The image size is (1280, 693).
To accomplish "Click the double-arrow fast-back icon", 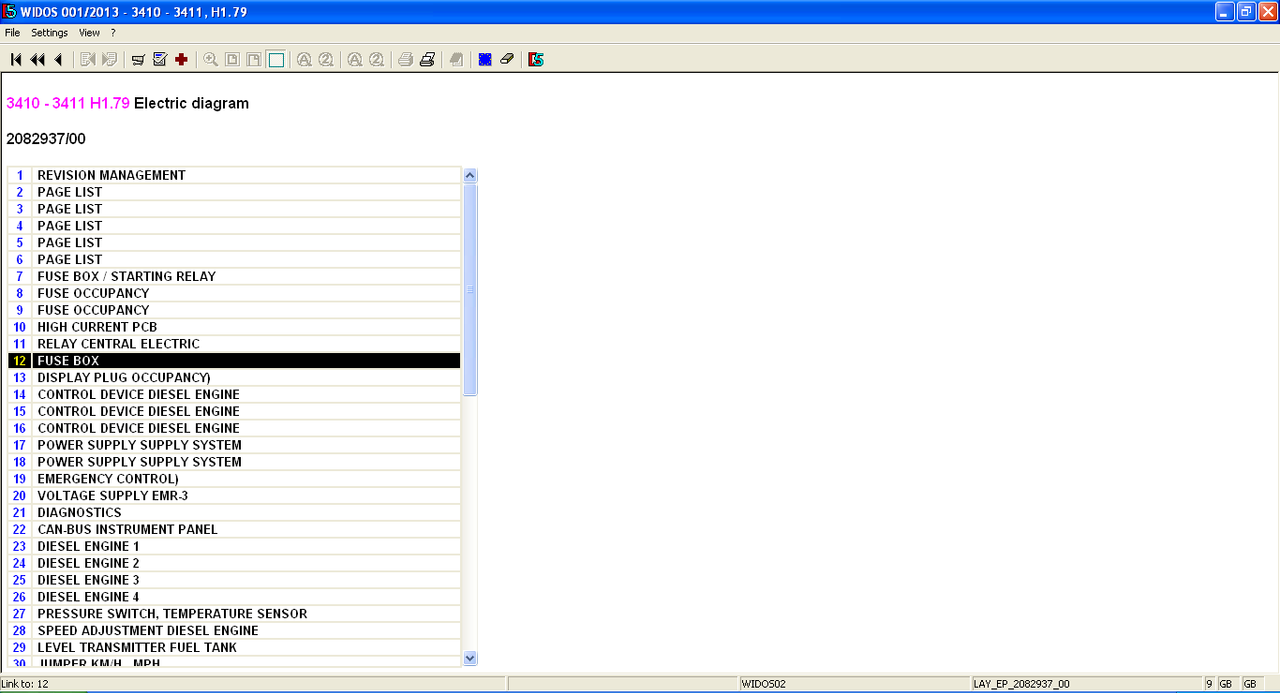I will click(x=37, y=60).
